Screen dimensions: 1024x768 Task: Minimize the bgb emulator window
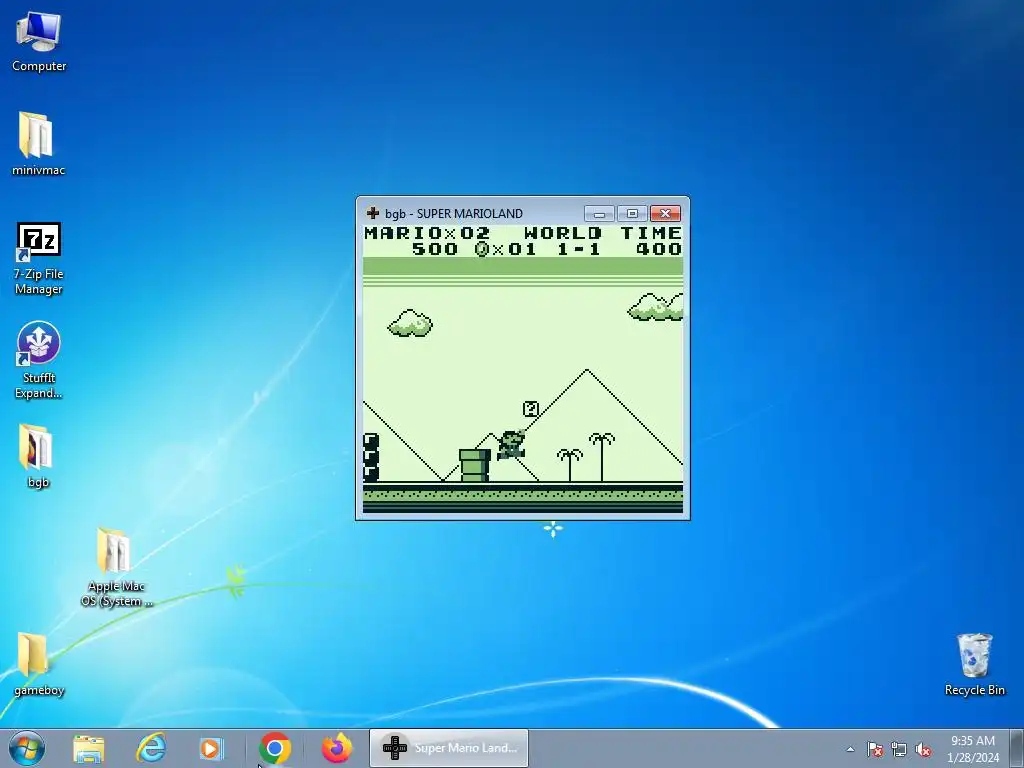click(x=599, y=214)
